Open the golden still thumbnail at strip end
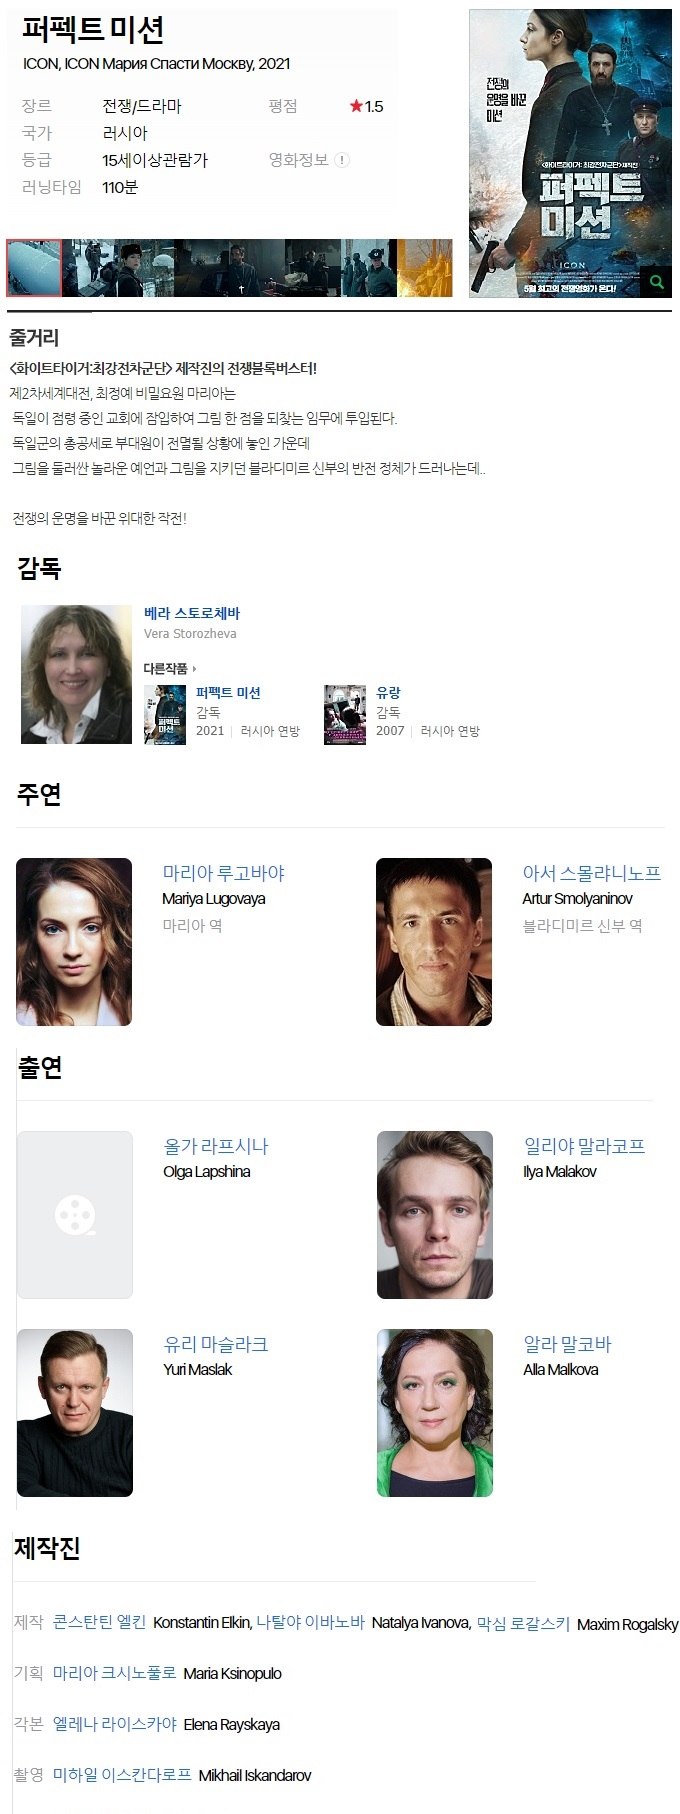The height and width of the screenshot is (1814, 680). (425, 268)
